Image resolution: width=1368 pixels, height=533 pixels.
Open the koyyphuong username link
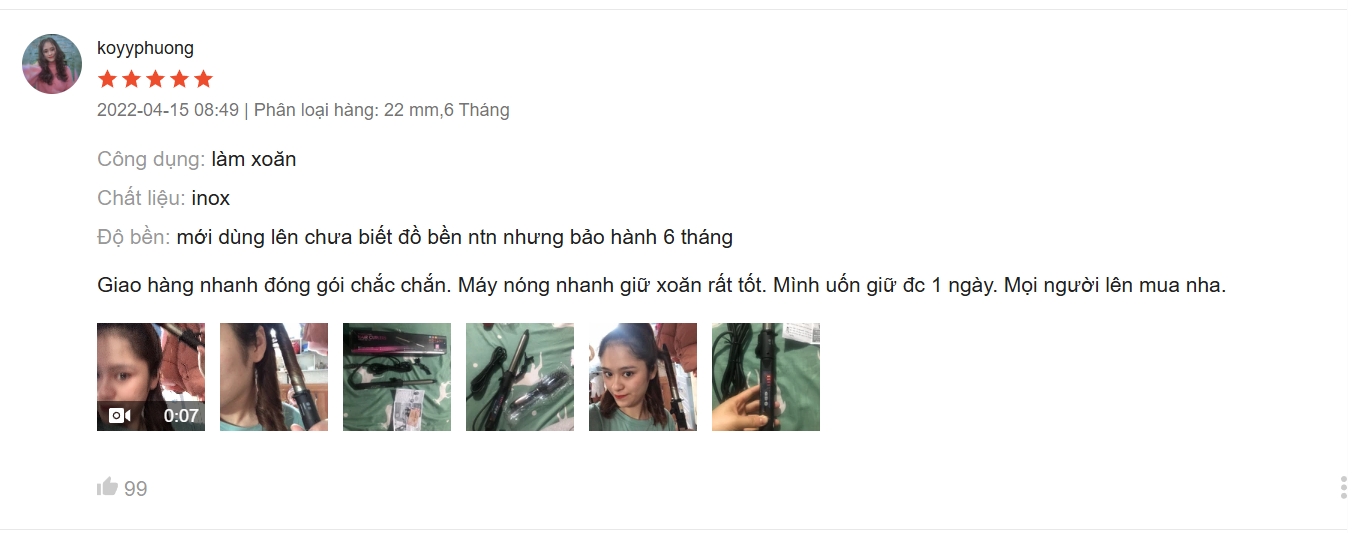point(145,48)
